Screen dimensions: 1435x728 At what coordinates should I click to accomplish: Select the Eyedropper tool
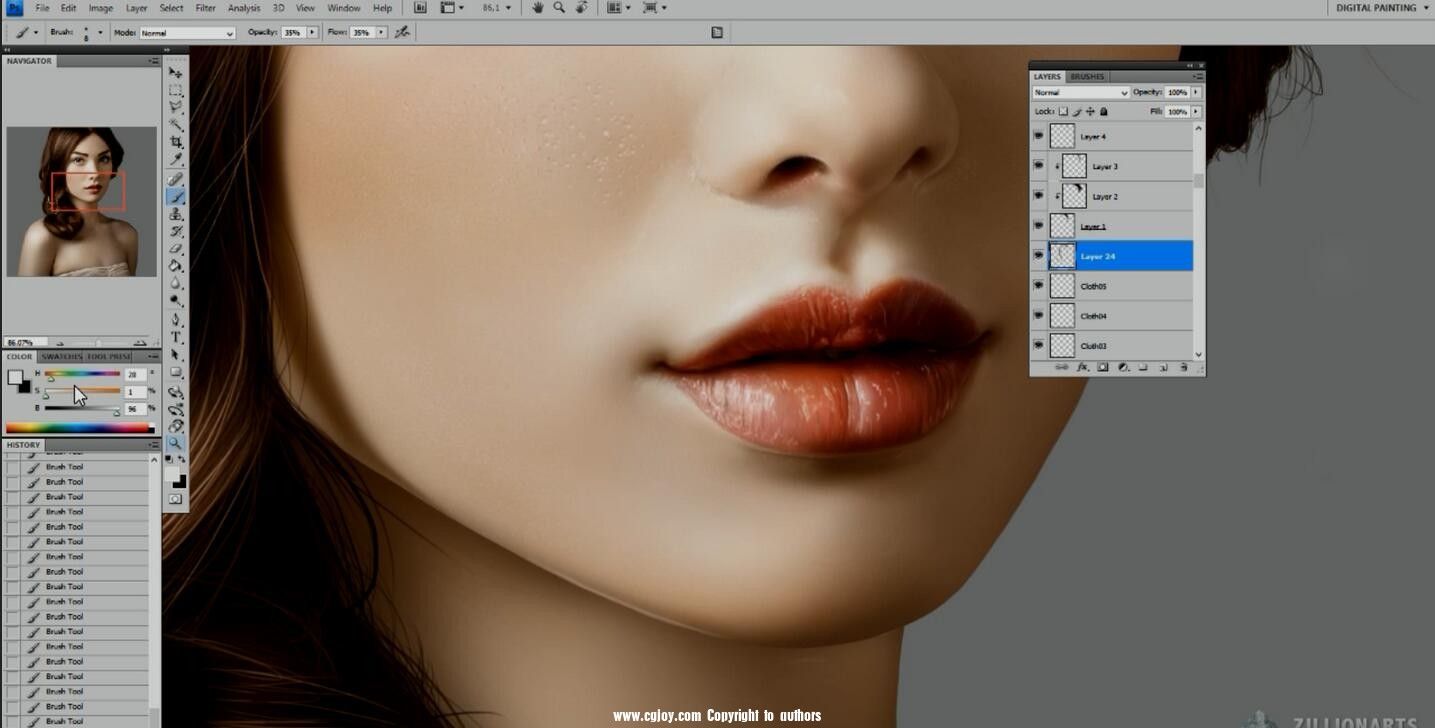pyautogui.click(x=176, y=160)
